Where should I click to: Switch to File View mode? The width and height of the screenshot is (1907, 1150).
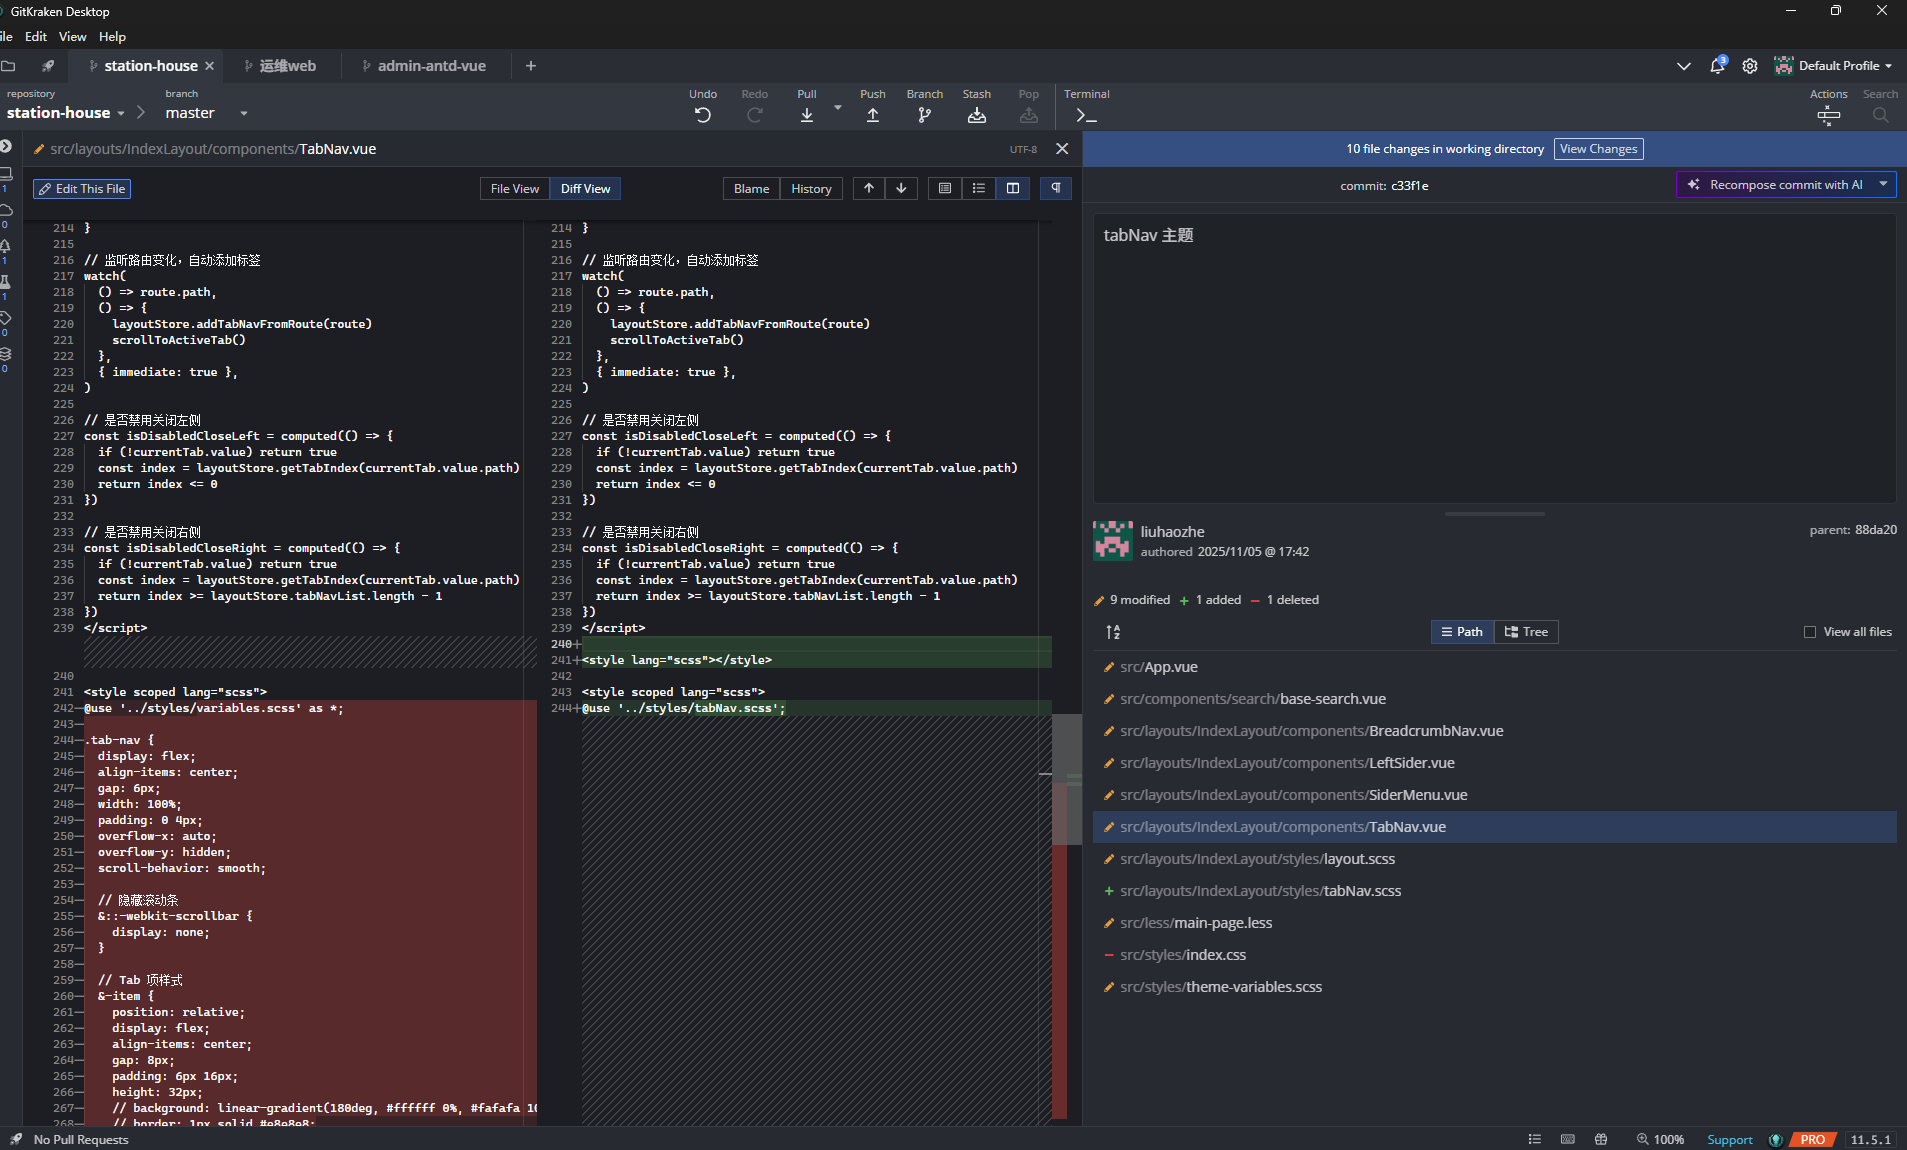coord(515,188)
